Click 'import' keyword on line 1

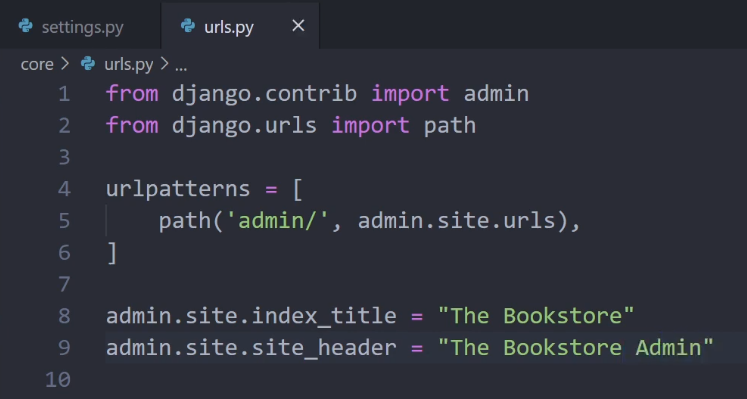click(410, 93)
